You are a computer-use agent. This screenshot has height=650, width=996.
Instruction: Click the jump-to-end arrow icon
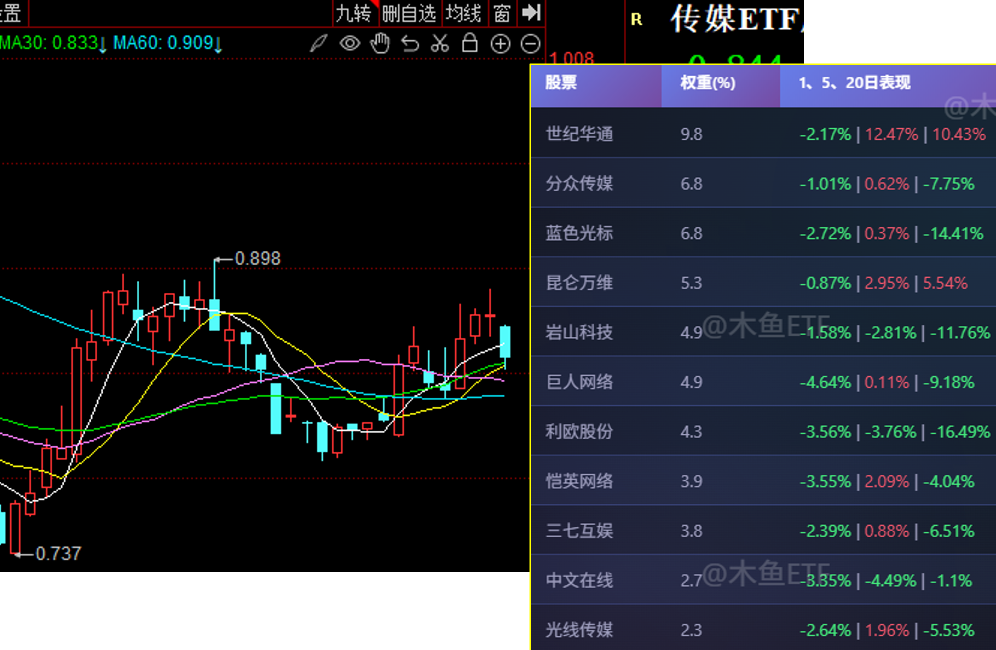531,13
